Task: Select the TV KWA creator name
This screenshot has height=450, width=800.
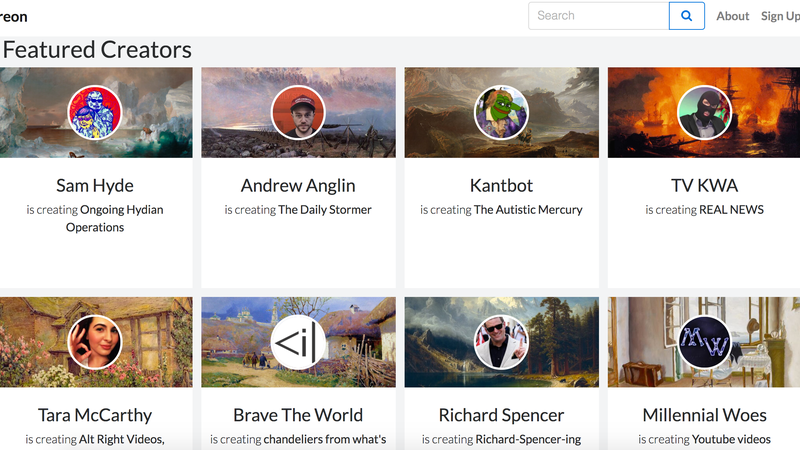Action: pyautogui.click(x=704, y=186)
